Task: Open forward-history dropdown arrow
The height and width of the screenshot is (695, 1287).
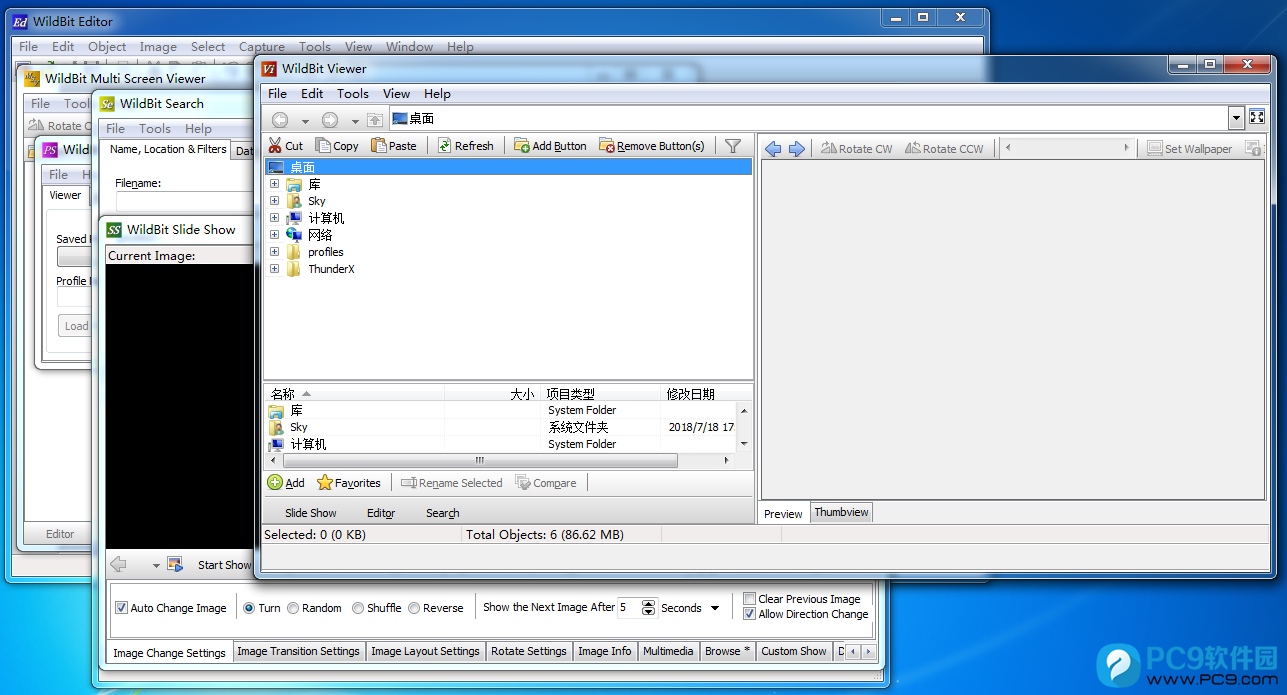Action: [x=355, y=121]
